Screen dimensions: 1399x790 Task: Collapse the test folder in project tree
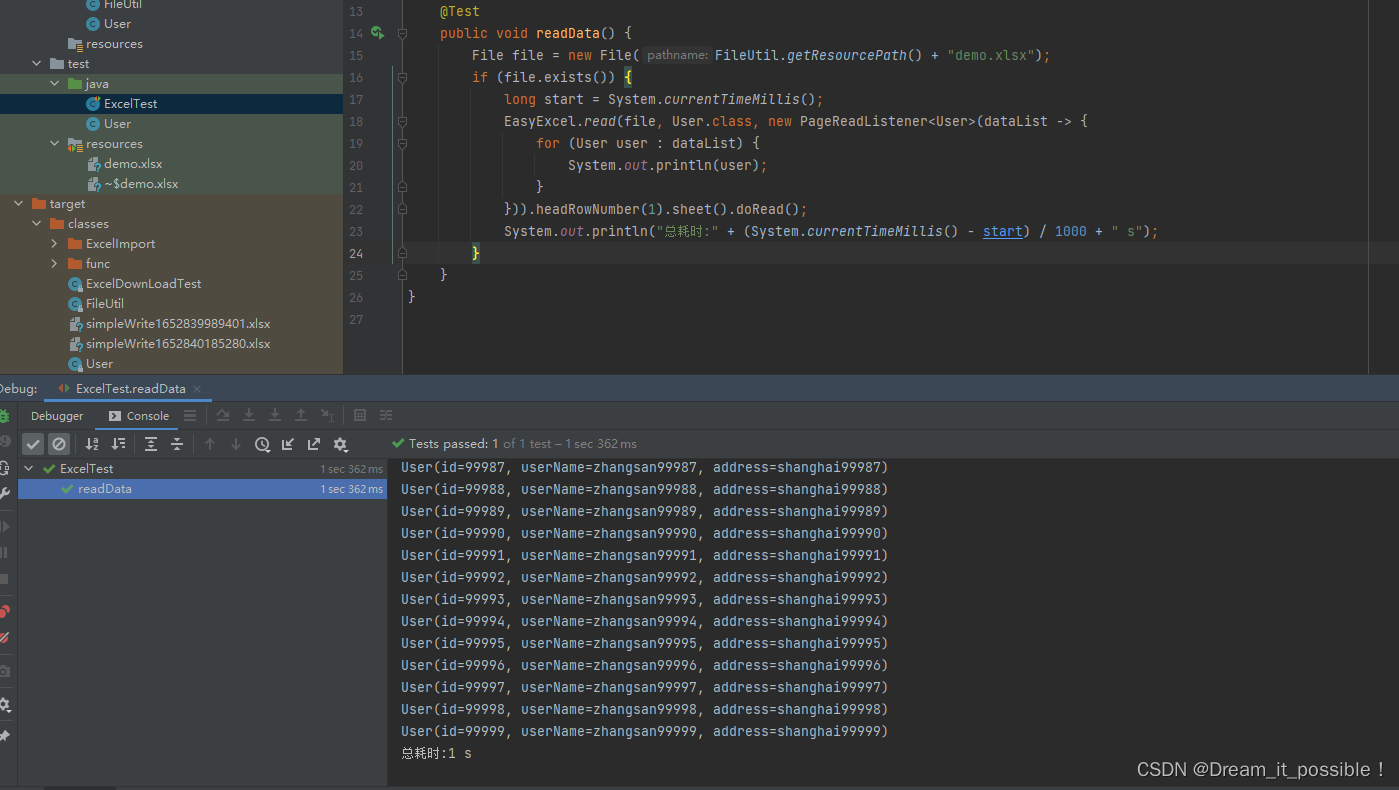coord(37,64)
